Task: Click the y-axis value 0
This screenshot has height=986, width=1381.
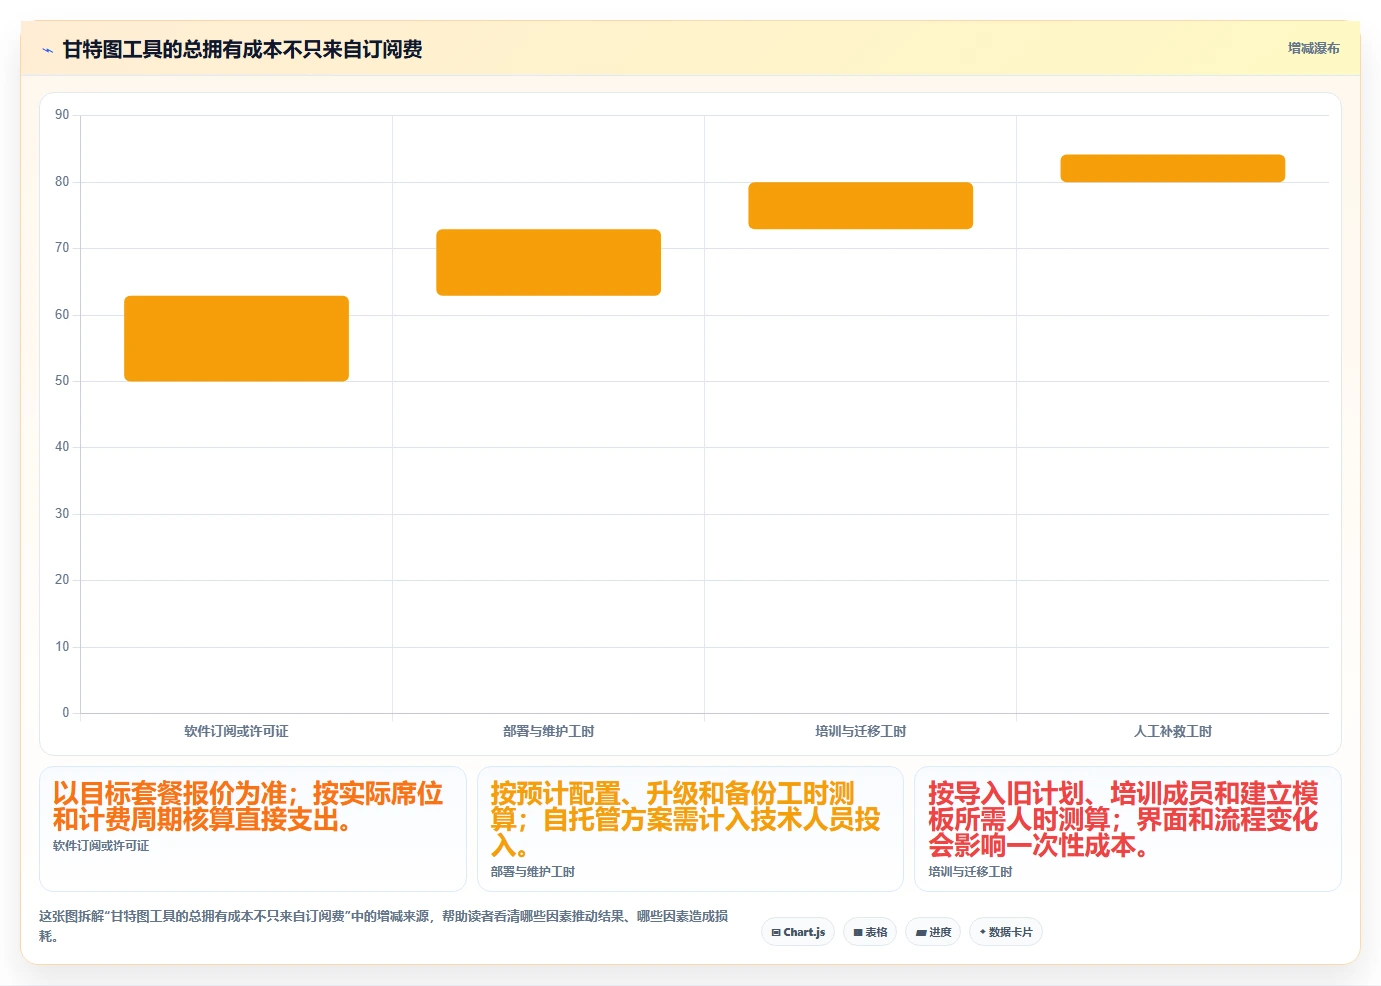Action: tap(66, 713)
